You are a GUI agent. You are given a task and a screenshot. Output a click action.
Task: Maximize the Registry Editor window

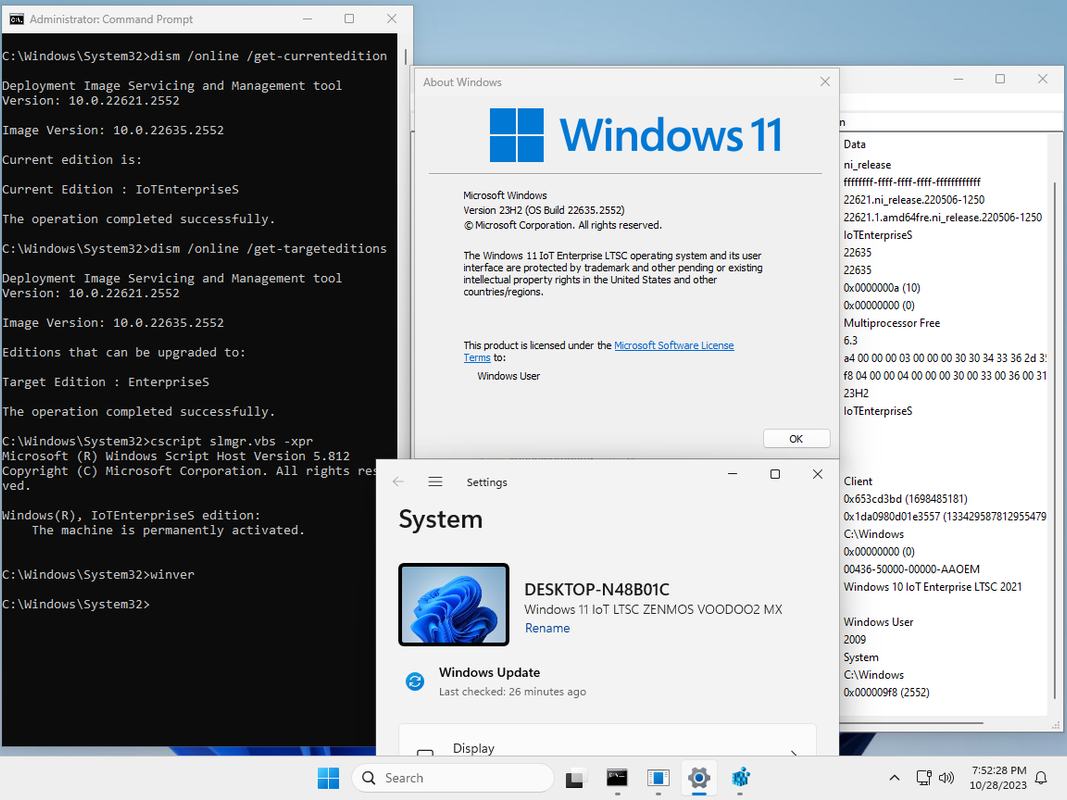1000,79
